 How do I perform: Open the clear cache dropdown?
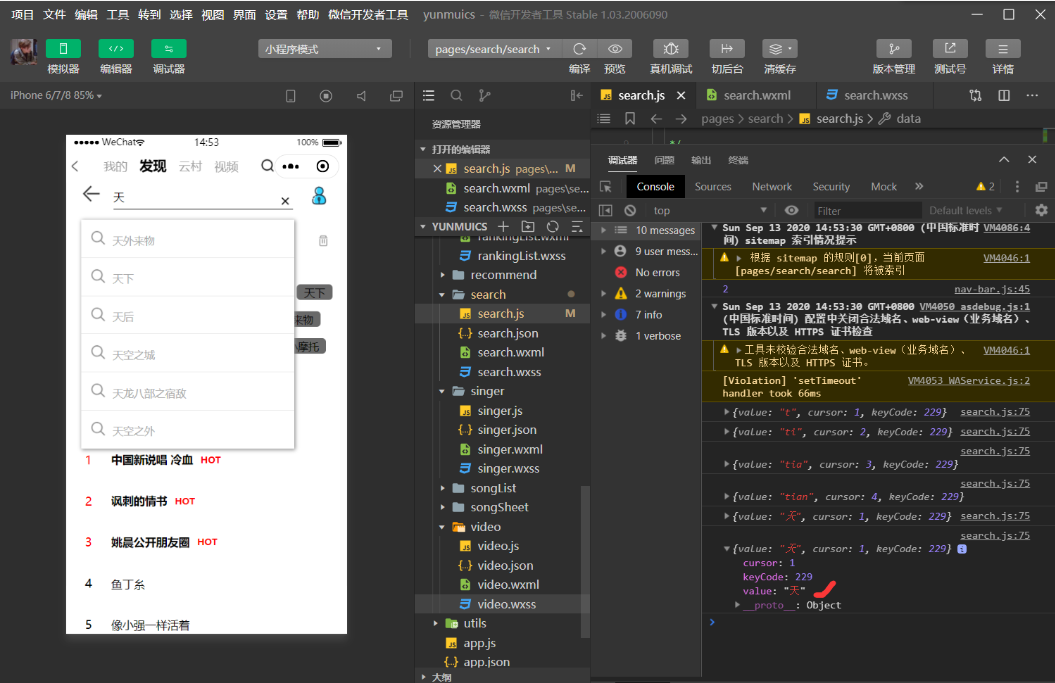tap(780, 49)
